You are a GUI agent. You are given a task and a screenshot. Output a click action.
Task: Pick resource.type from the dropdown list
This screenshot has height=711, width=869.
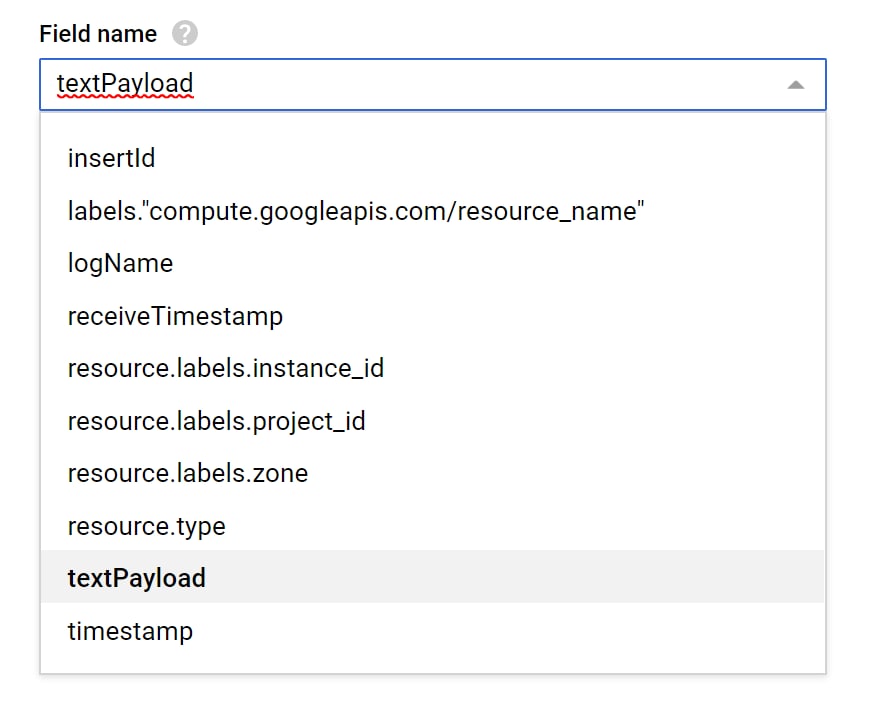(432, 526)
